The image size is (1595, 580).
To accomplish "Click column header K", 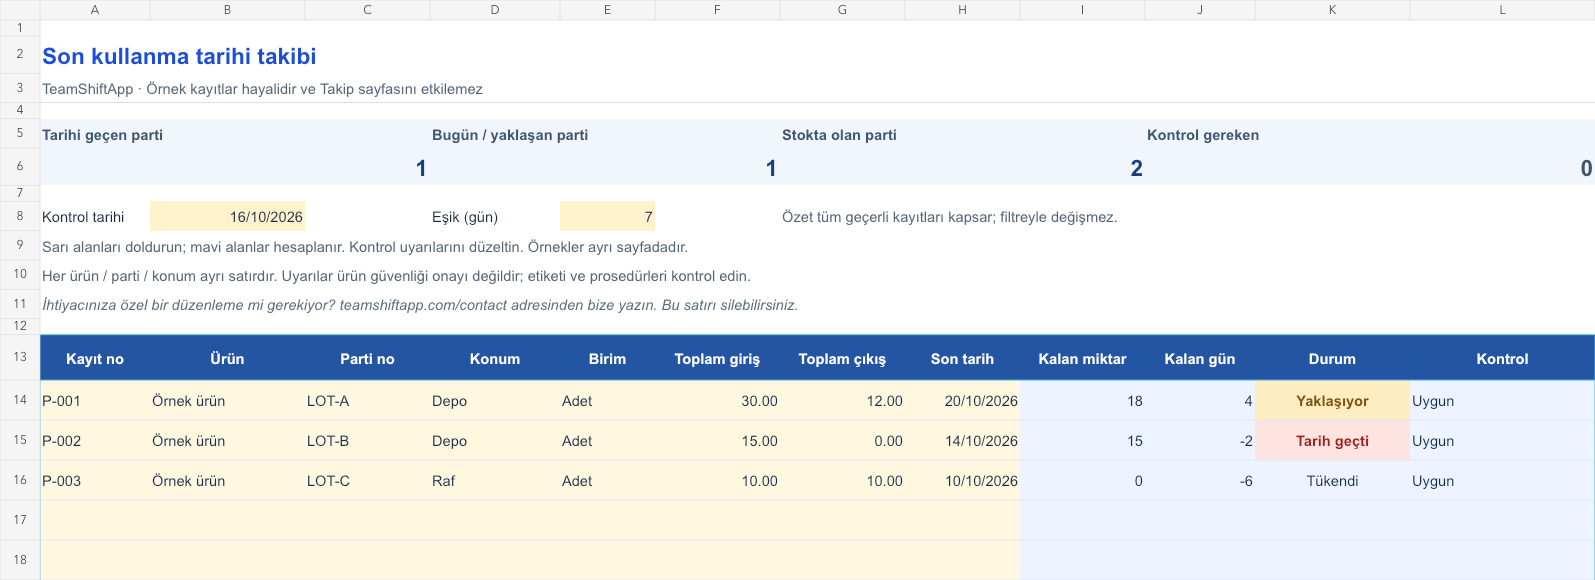I will pos(1332,10).
